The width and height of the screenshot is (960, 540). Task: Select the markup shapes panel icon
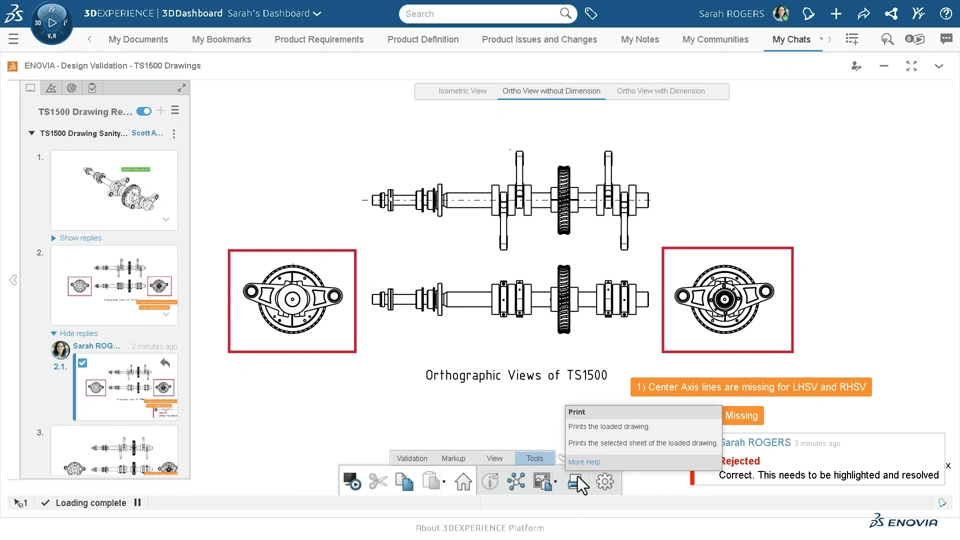pyautogui.click(x=51, y=88)
